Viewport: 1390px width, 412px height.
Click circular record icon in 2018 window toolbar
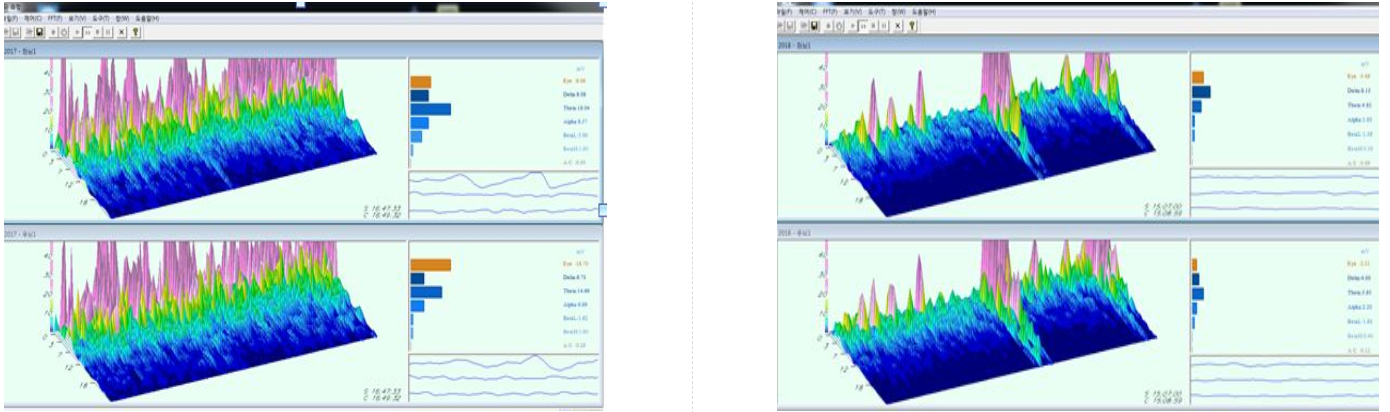click(839, 26)
